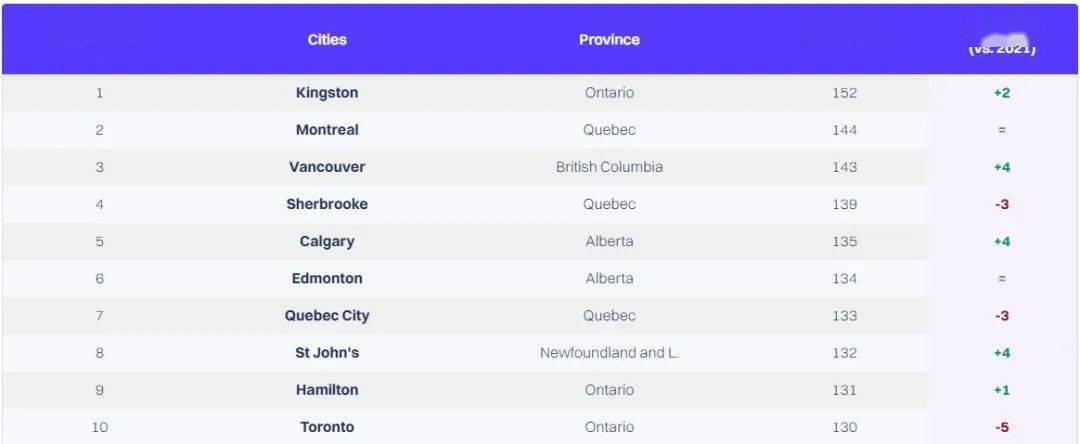The width and height of the screenshot is (1080, 444).
Task: Select Calgary in the Cities column
Action: pos(327,241)
